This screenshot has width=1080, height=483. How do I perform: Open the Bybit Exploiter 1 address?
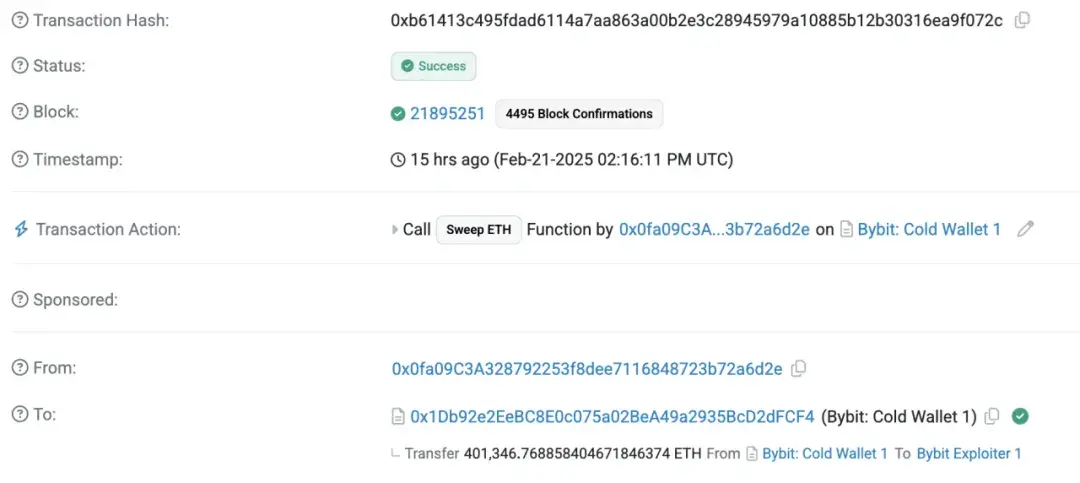[969, 453]
